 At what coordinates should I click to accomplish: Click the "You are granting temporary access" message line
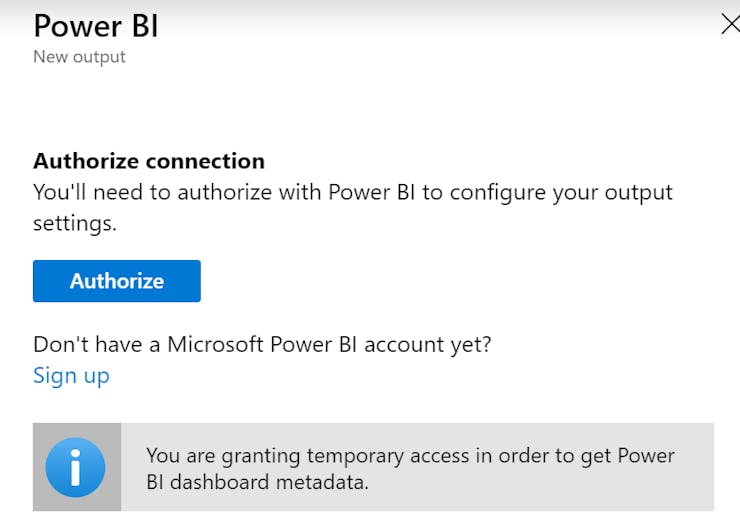point(410,456)
